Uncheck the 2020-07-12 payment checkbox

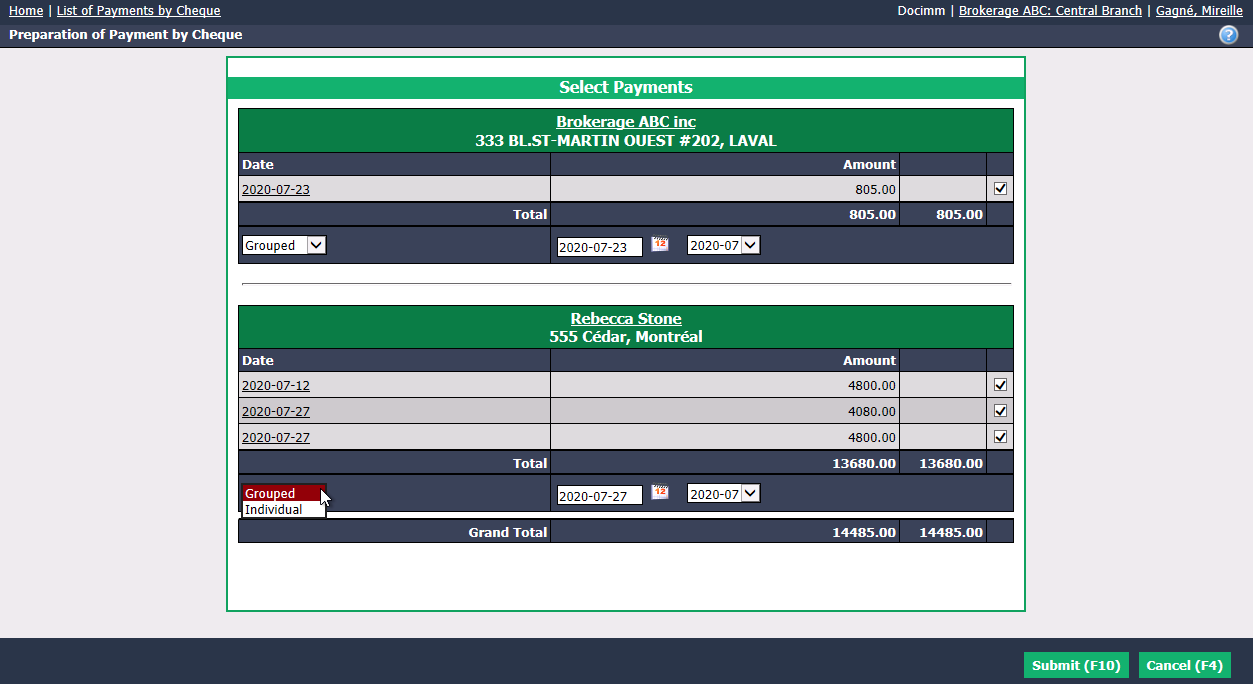point(1000,384)
